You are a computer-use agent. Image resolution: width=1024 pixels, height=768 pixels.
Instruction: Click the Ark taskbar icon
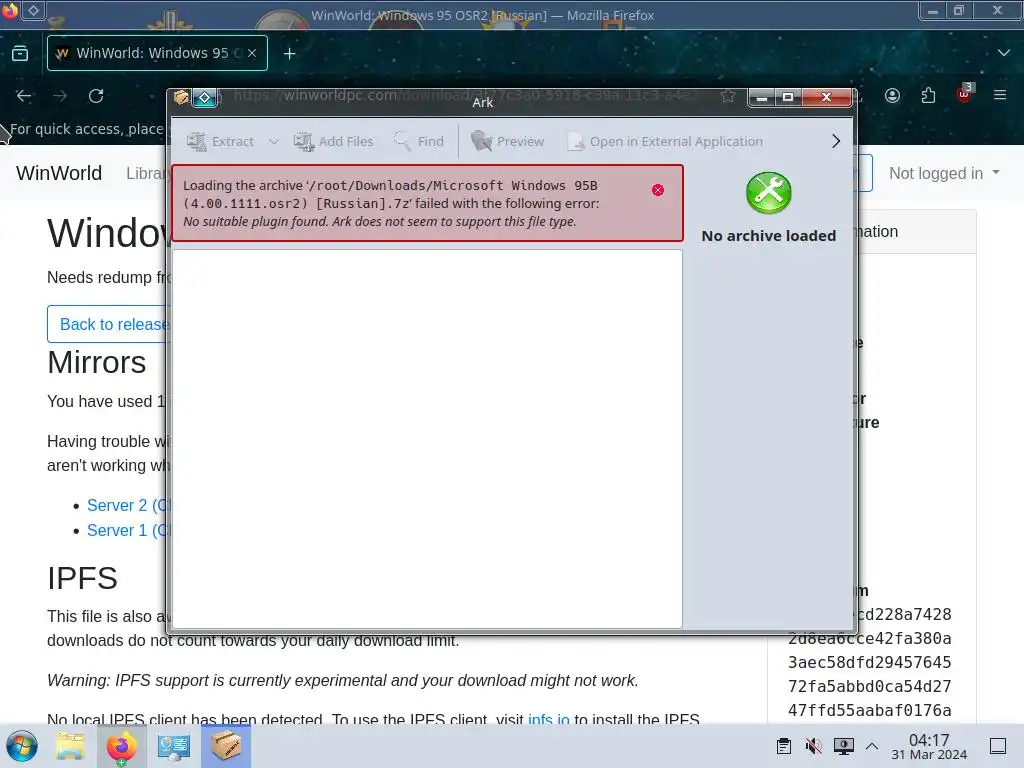coord(226,746)
